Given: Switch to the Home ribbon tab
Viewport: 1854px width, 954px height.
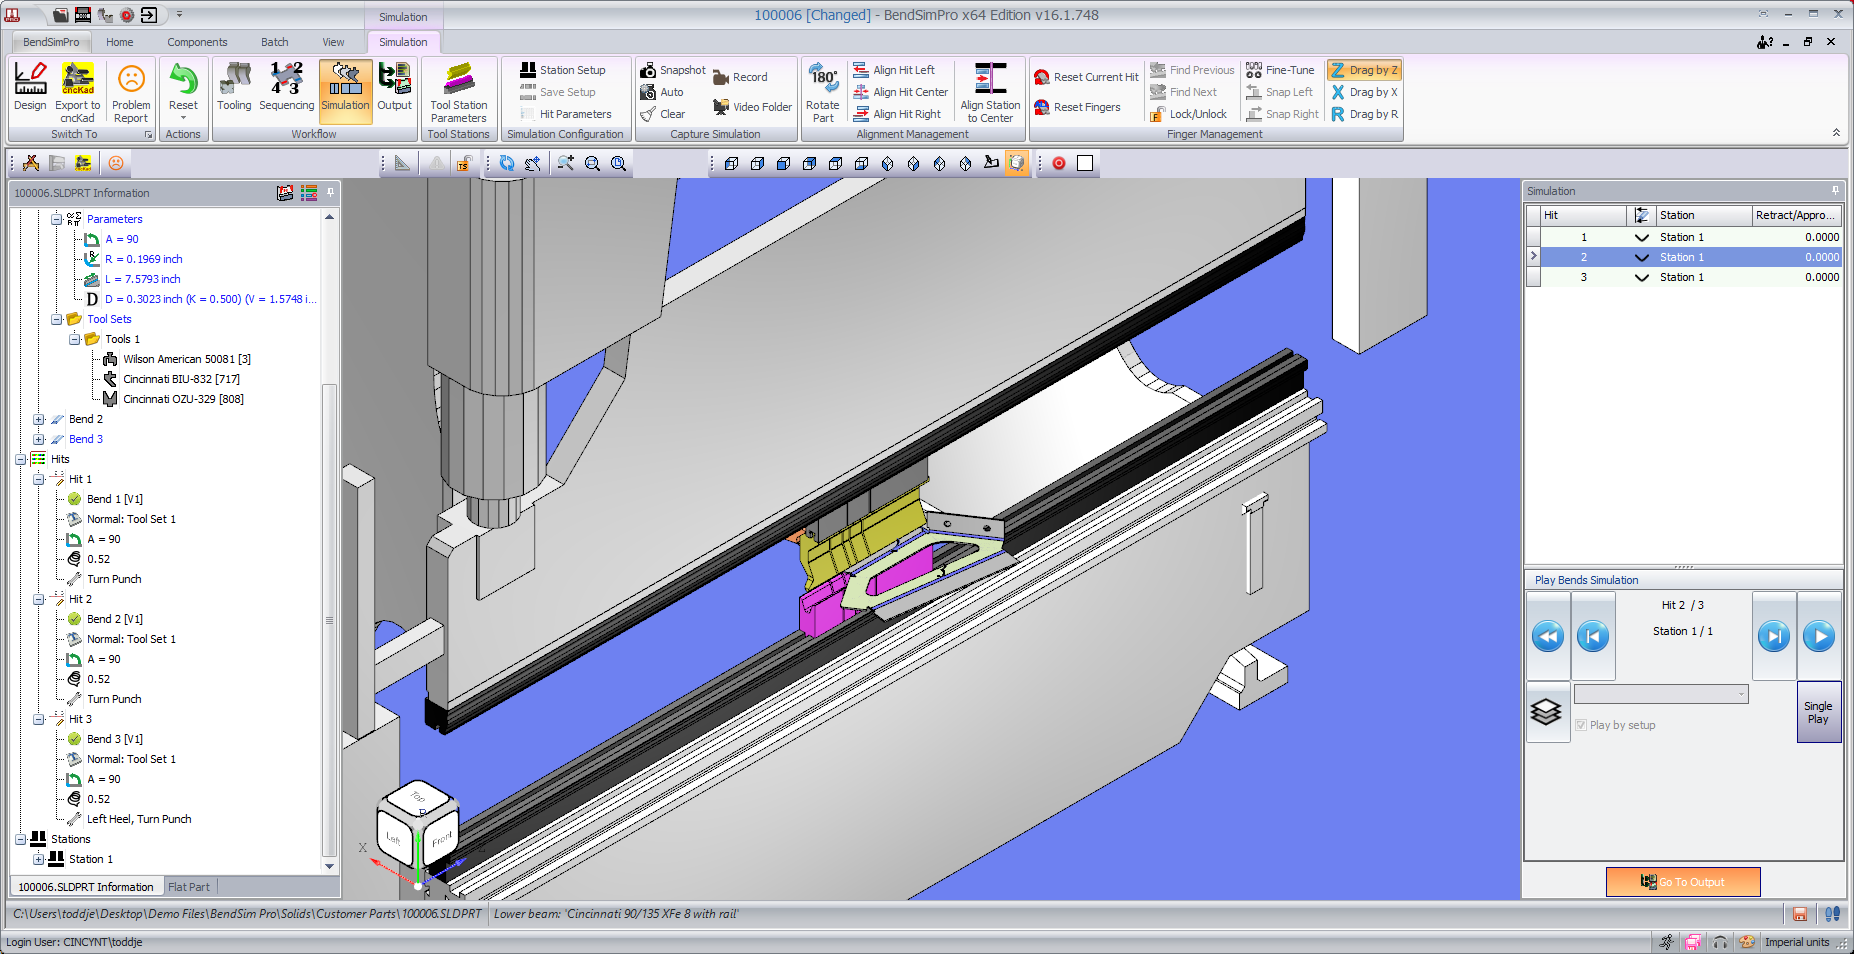Looking at the screenshot, I should coord(120,42).
